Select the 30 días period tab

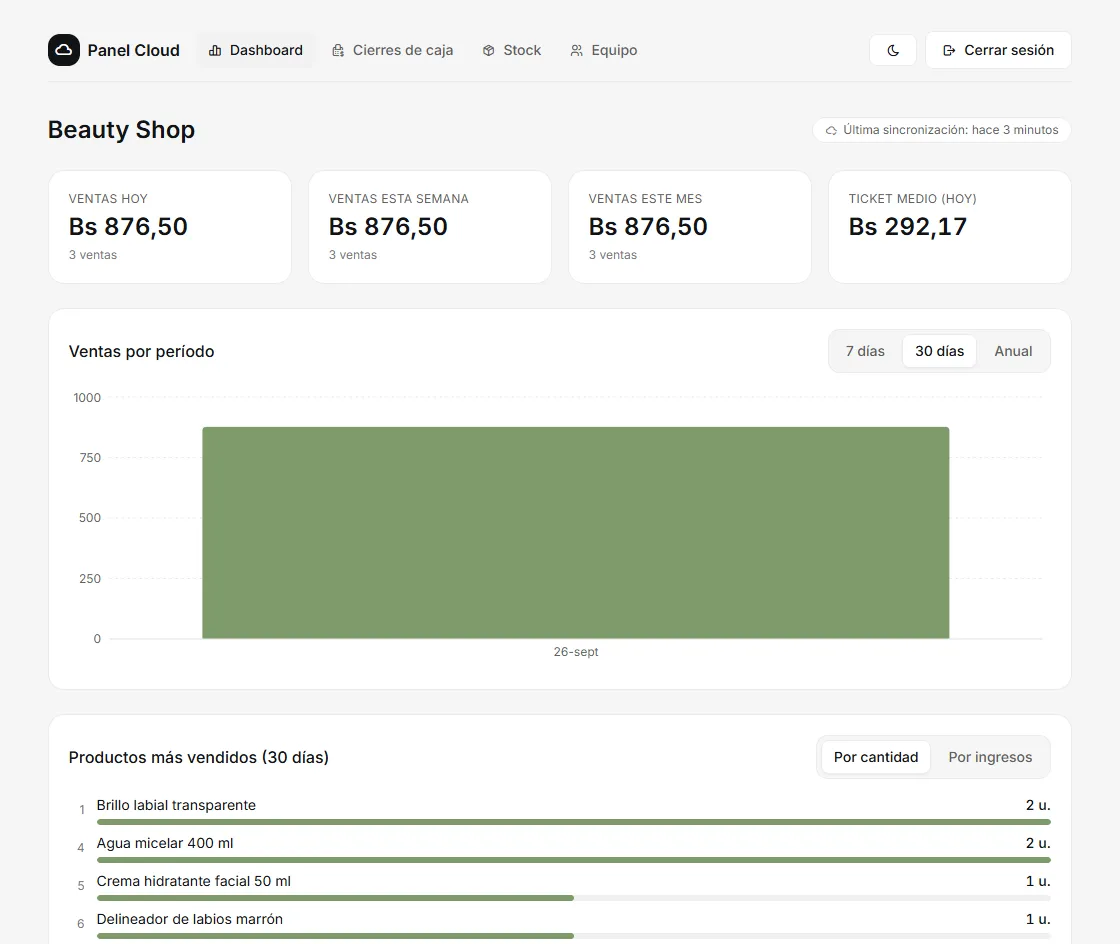coord(939,351)
